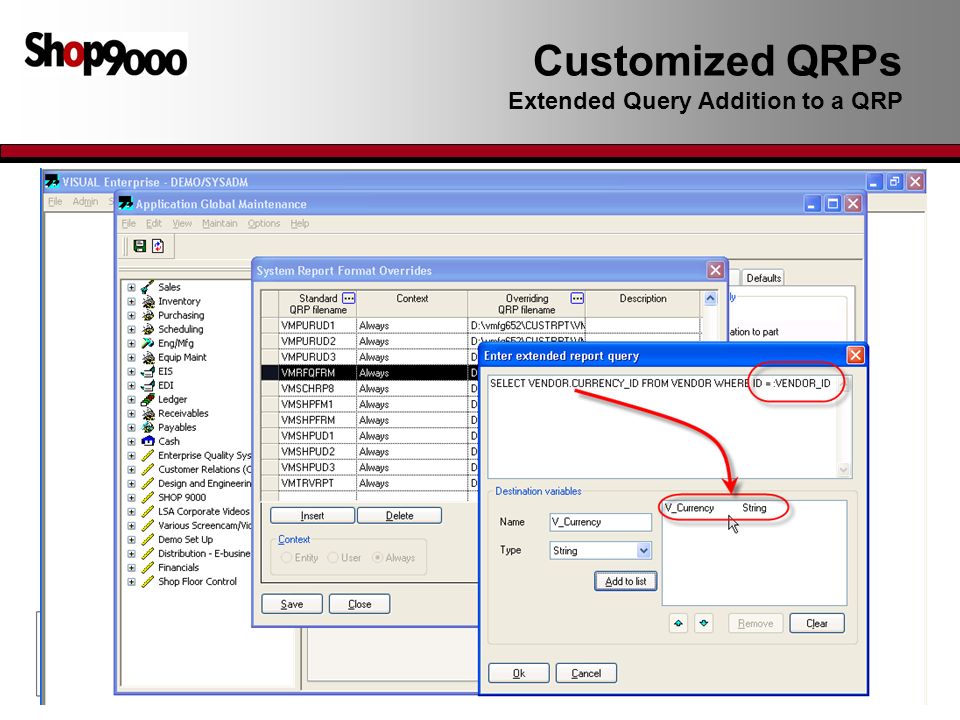The width and height of the screenshot is (960, 720).
Task: Select the Entity context radio button
Action: pos(286,558)
